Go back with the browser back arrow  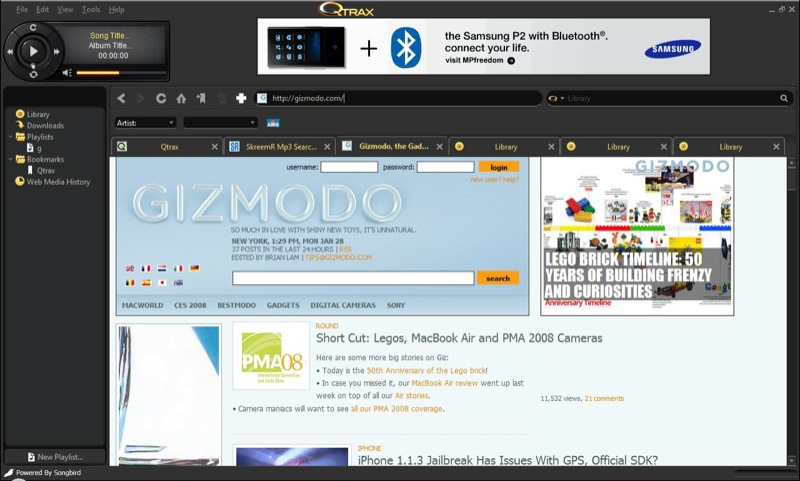tap(121, 98)
